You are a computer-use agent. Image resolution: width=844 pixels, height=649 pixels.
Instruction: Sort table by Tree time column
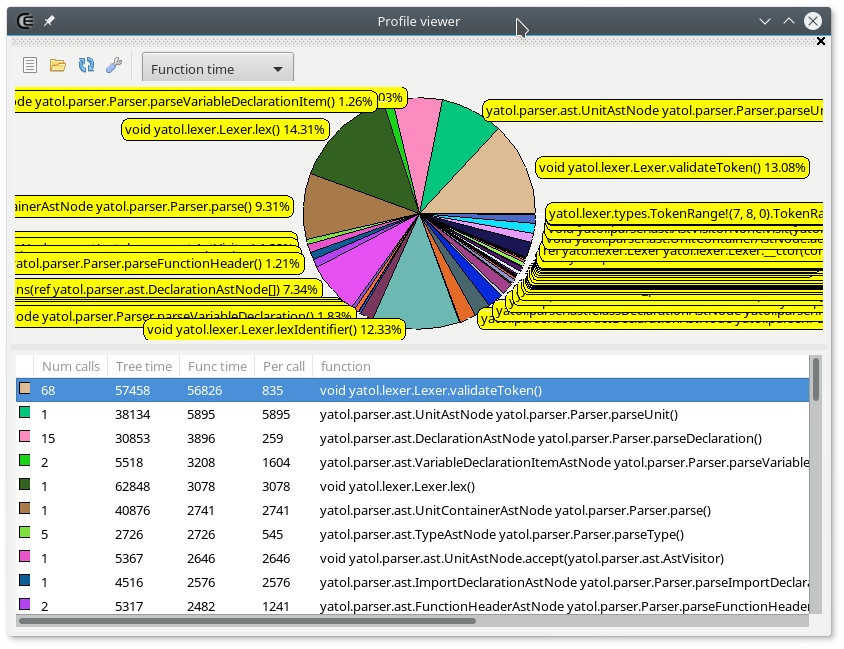click(143, 366)
